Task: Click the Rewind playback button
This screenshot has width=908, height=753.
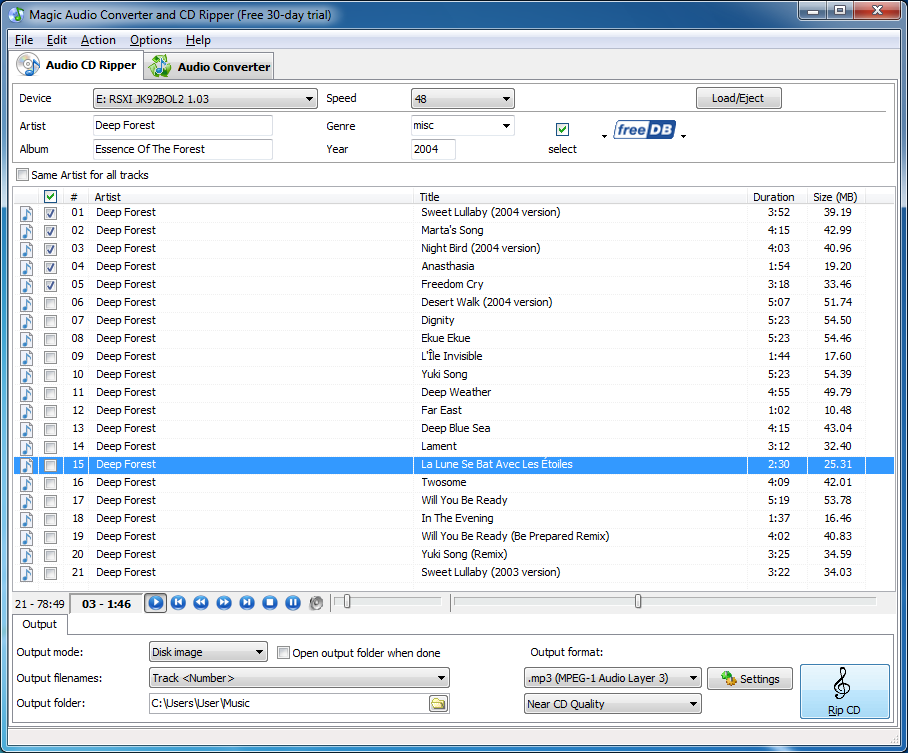Action: (x=201, y=603)
